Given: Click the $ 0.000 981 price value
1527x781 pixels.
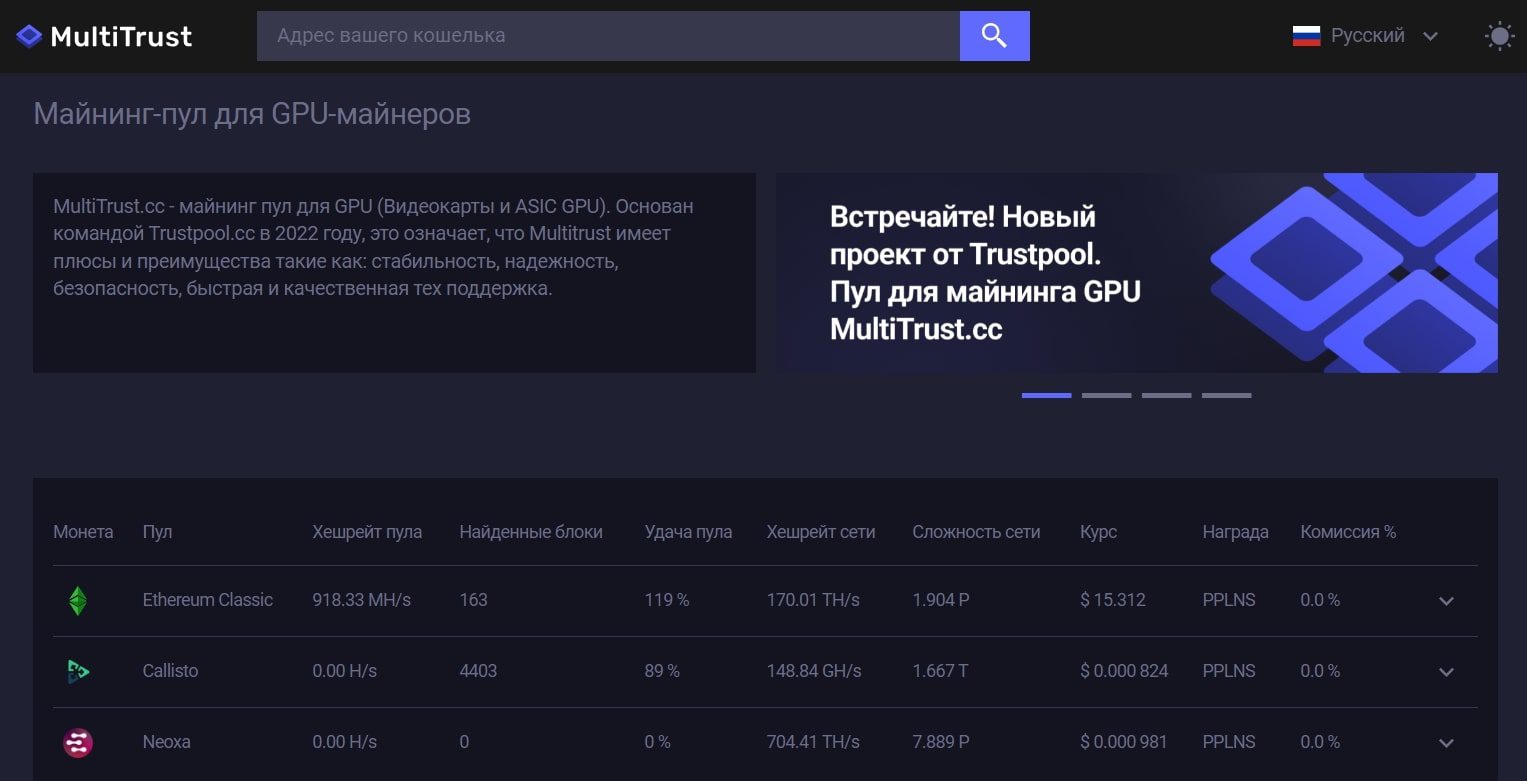Looking at the screenshot, I should tap(1124, 742).
